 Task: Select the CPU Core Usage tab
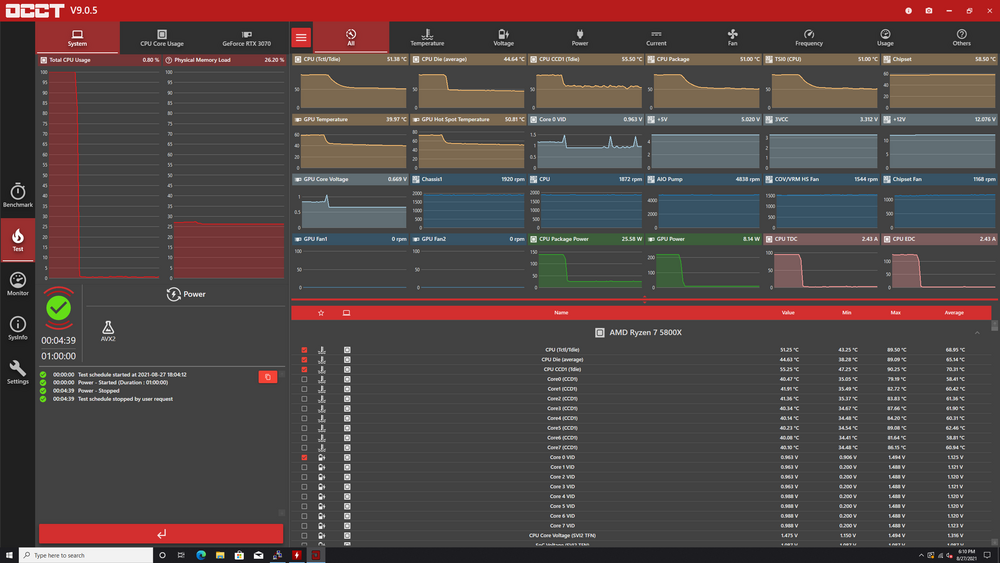[161, 38]
